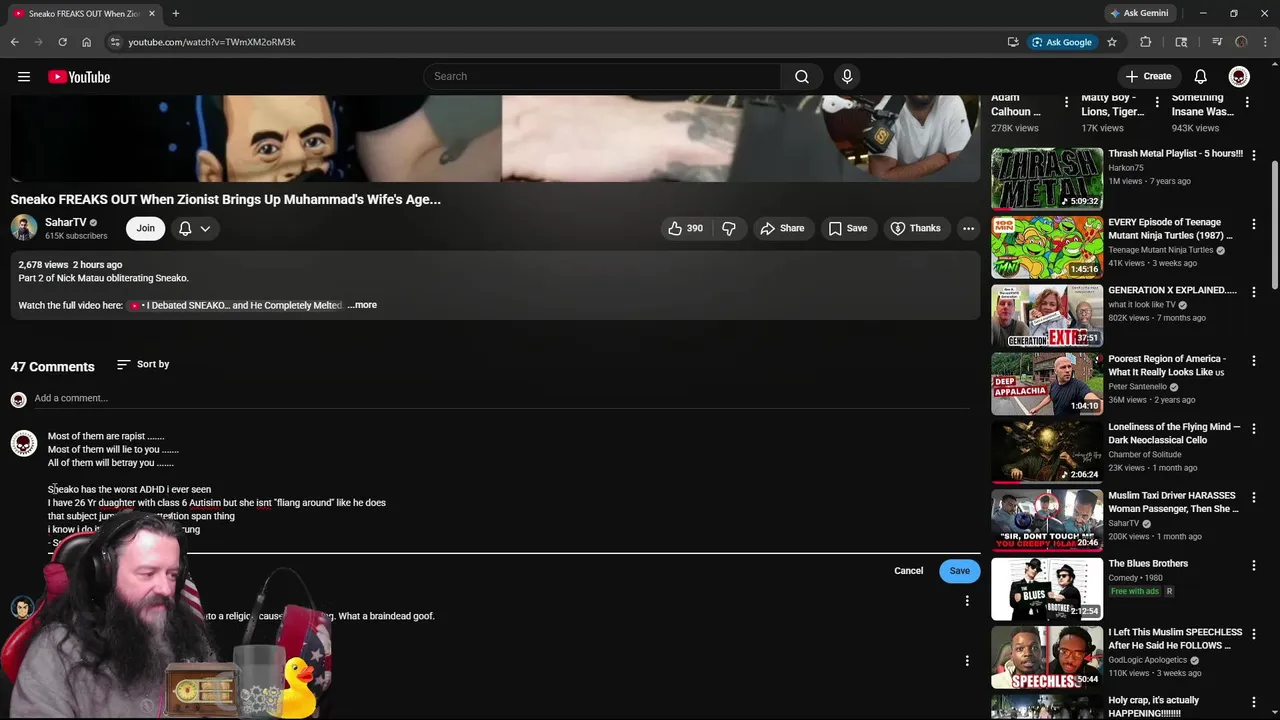
Task: Click the YouTube search input field
Action: pyautogui.click(x=603, y=77)
